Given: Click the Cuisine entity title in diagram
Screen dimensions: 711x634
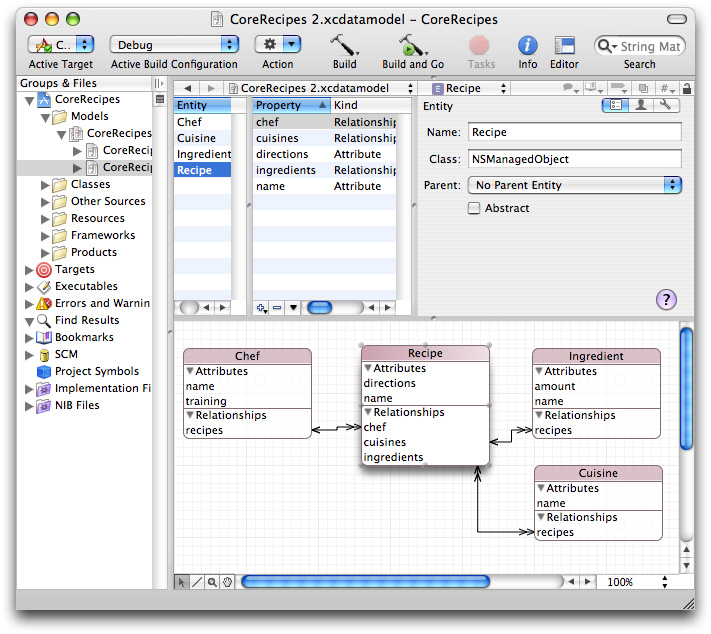Looking at the screenshot, I should coord(598,473).
